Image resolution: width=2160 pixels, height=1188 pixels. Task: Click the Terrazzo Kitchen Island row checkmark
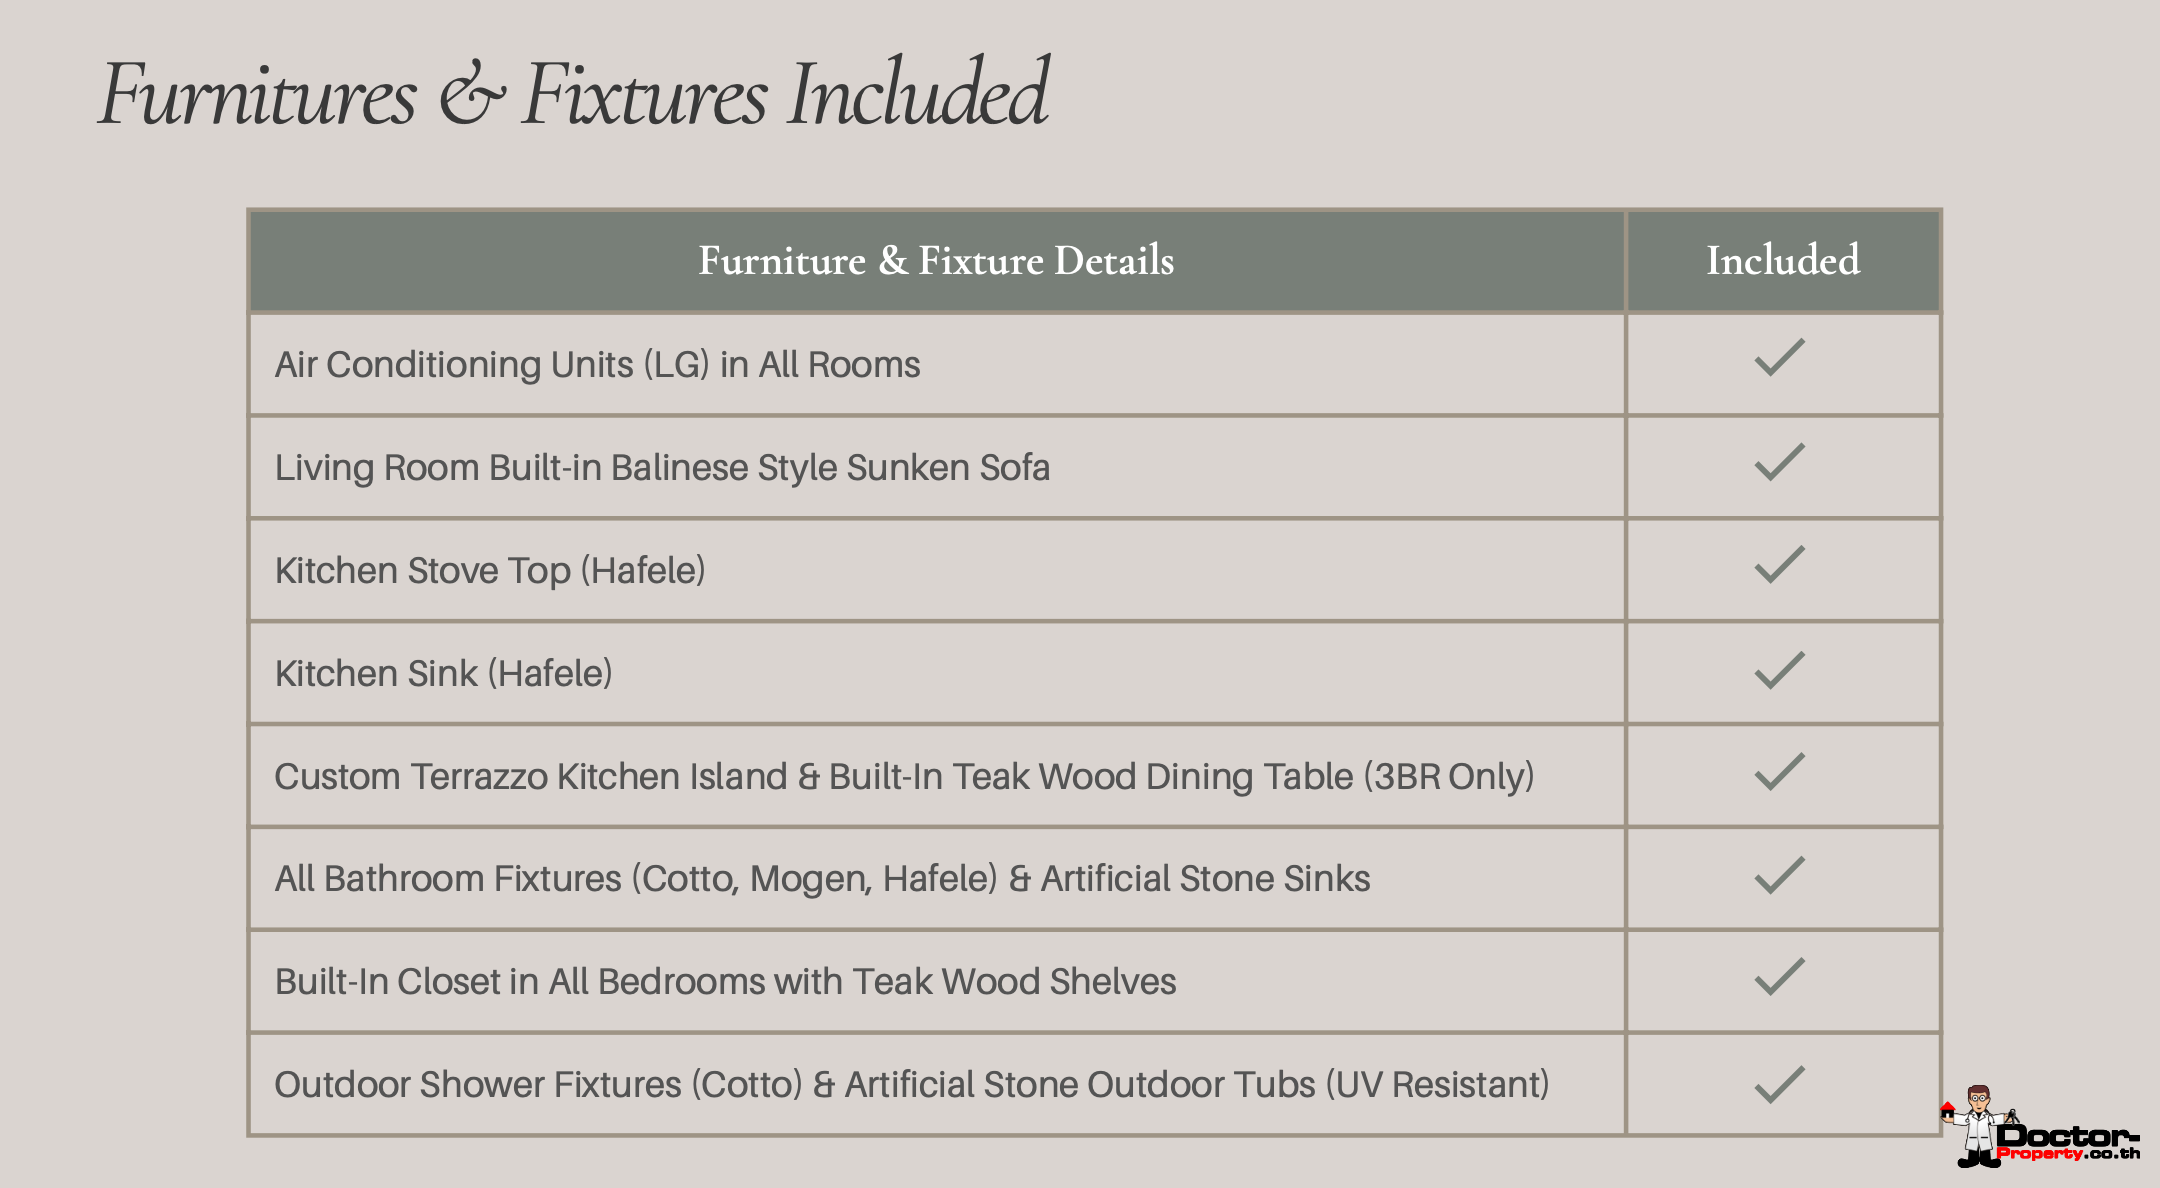pos(1779,772)
